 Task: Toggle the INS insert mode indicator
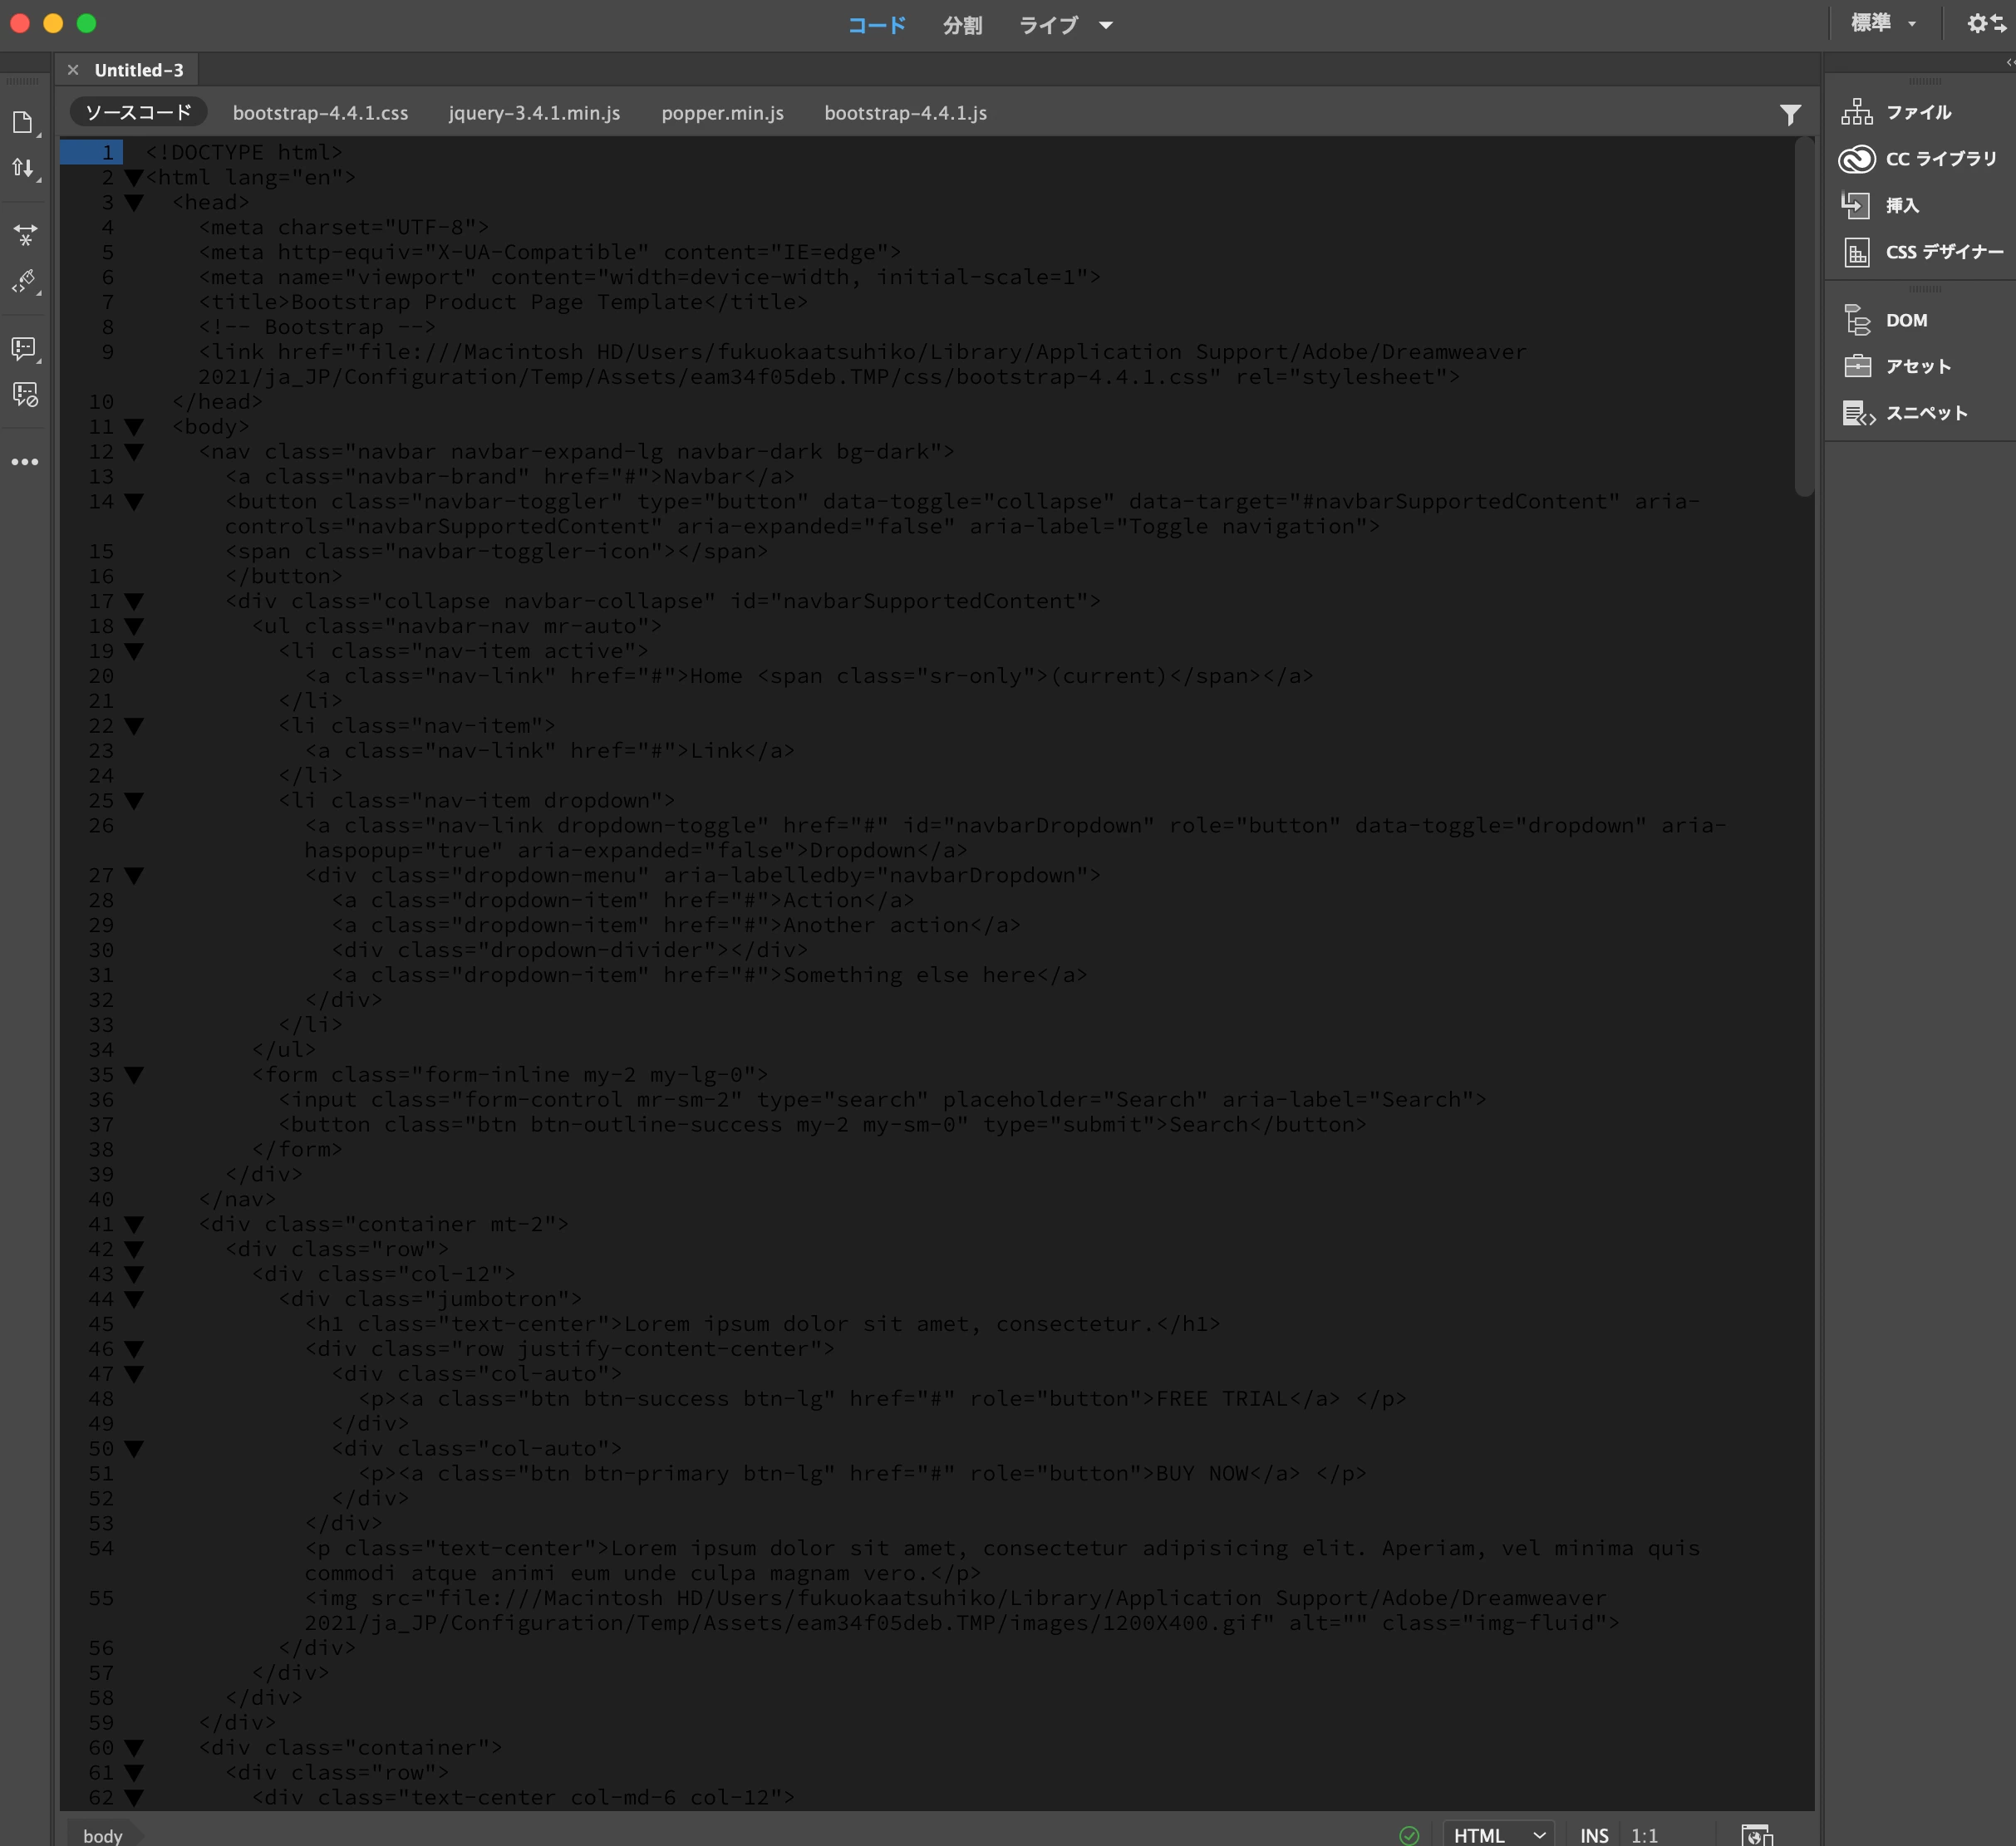[x=1594, y=1835]
